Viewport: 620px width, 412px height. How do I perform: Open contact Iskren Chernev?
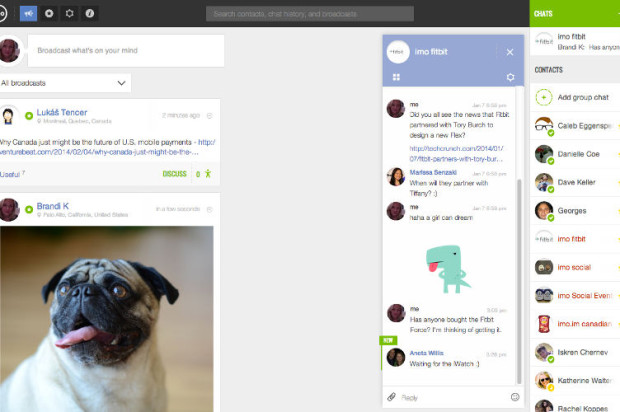(575, 352)
